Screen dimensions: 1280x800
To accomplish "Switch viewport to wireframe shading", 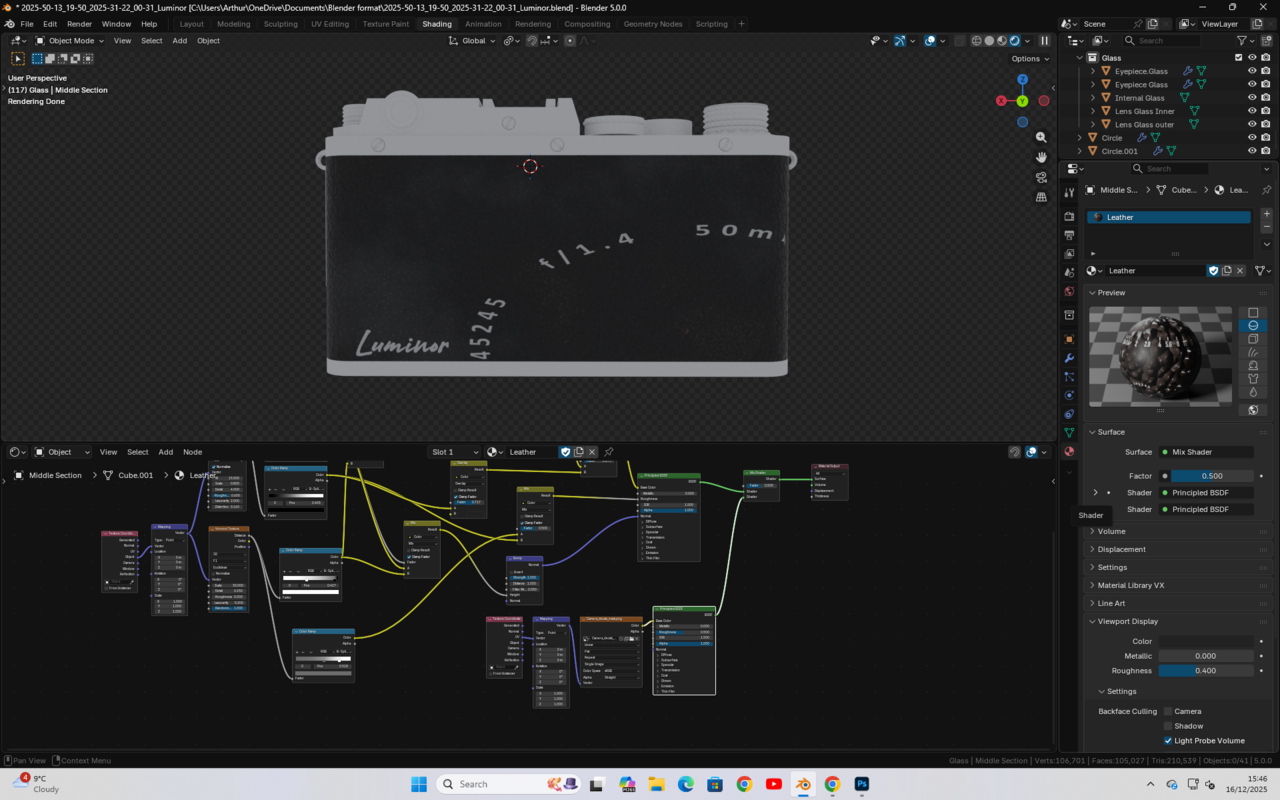I will (976, 41).
